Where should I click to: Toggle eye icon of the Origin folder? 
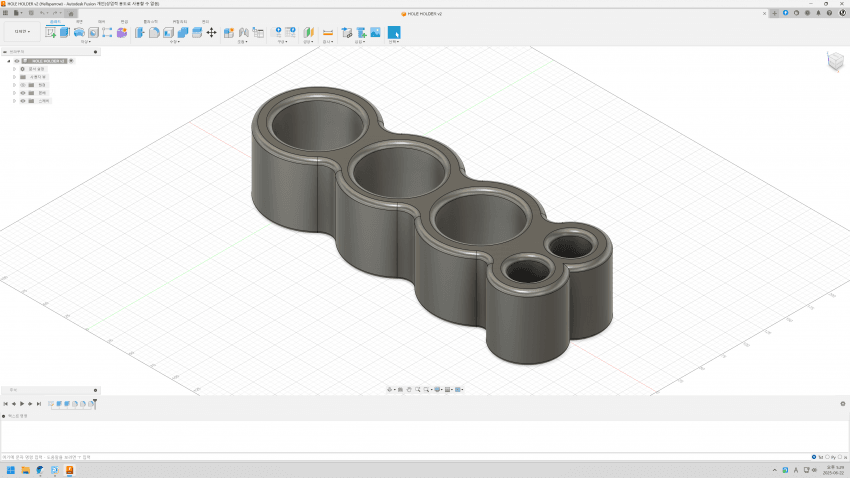tap(23, 85)
